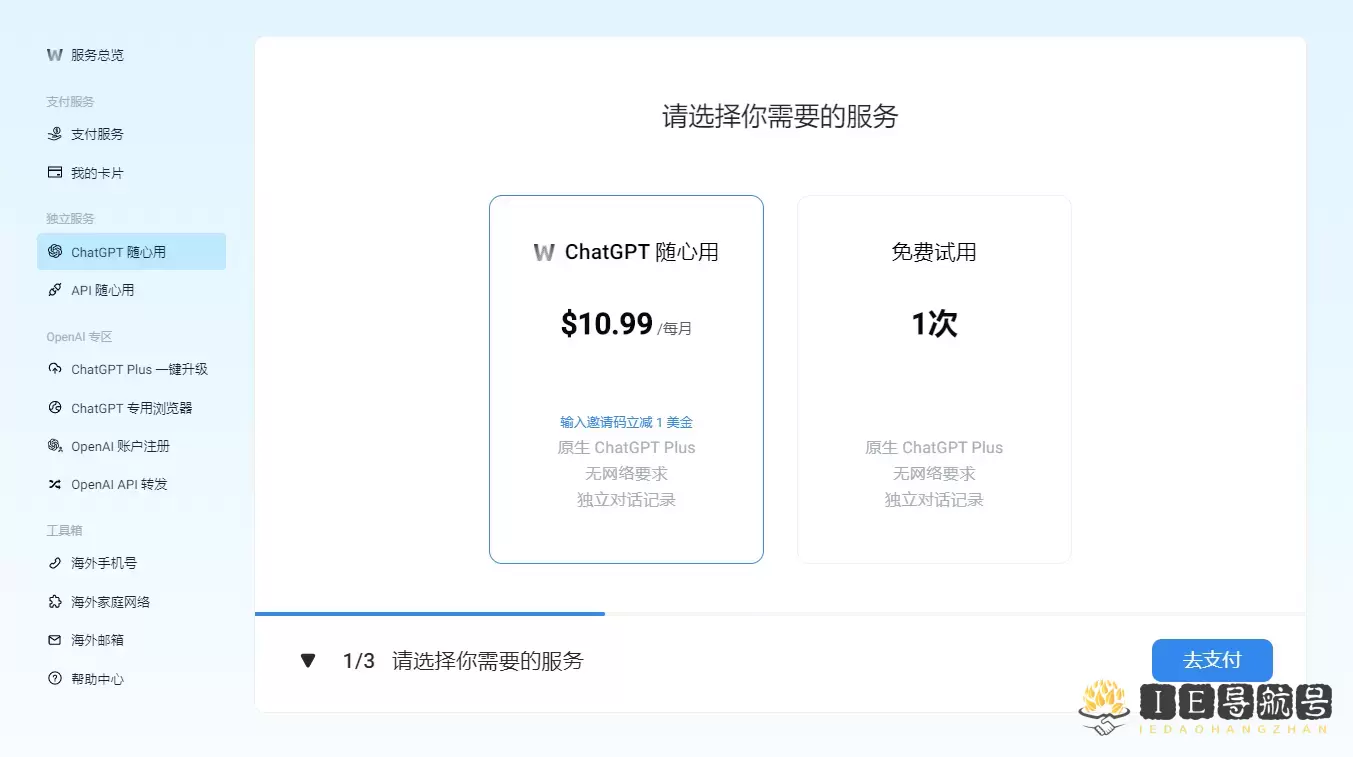Click the /每月 billing period text

[x=675, y=329]
